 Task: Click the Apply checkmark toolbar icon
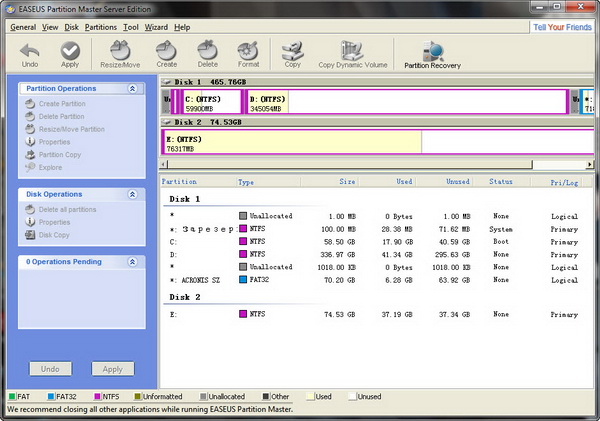point(69,53)
